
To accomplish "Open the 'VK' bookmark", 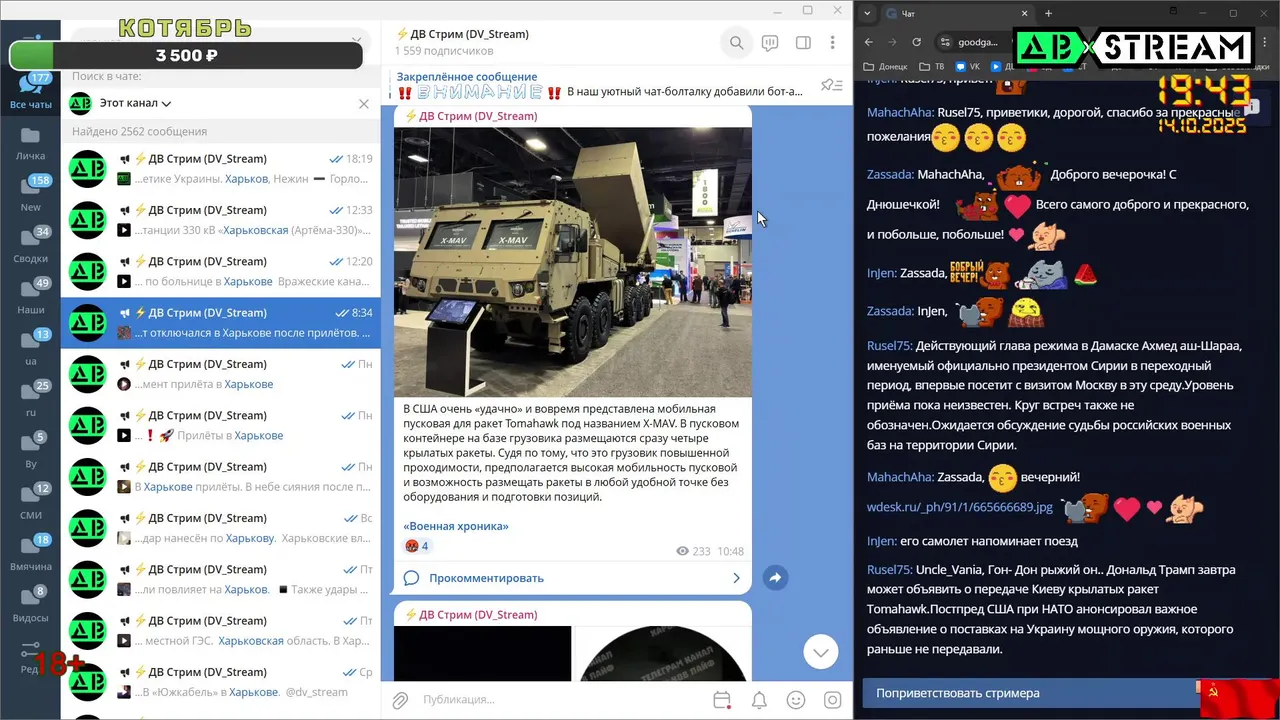I will pyautogui.click(x=966, y=67).
